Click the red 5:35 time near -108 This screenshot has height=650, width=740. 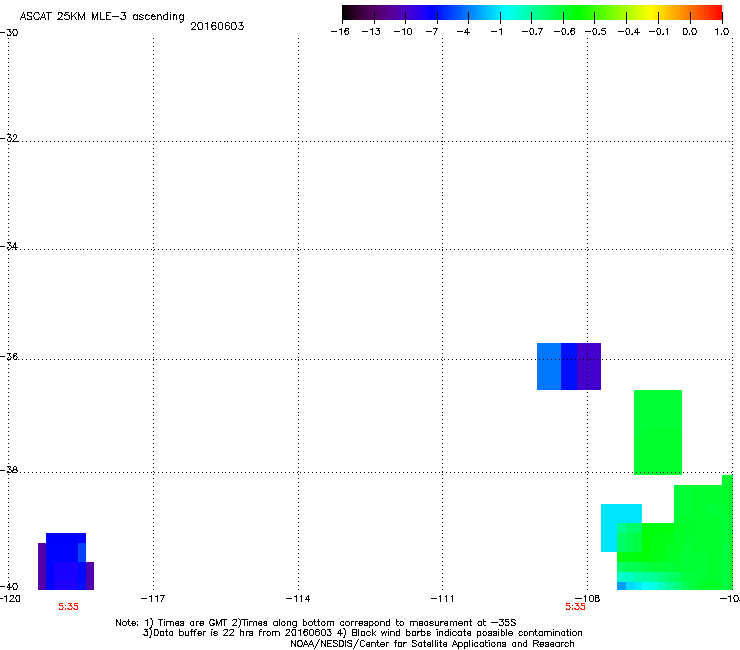click(575, 607)
